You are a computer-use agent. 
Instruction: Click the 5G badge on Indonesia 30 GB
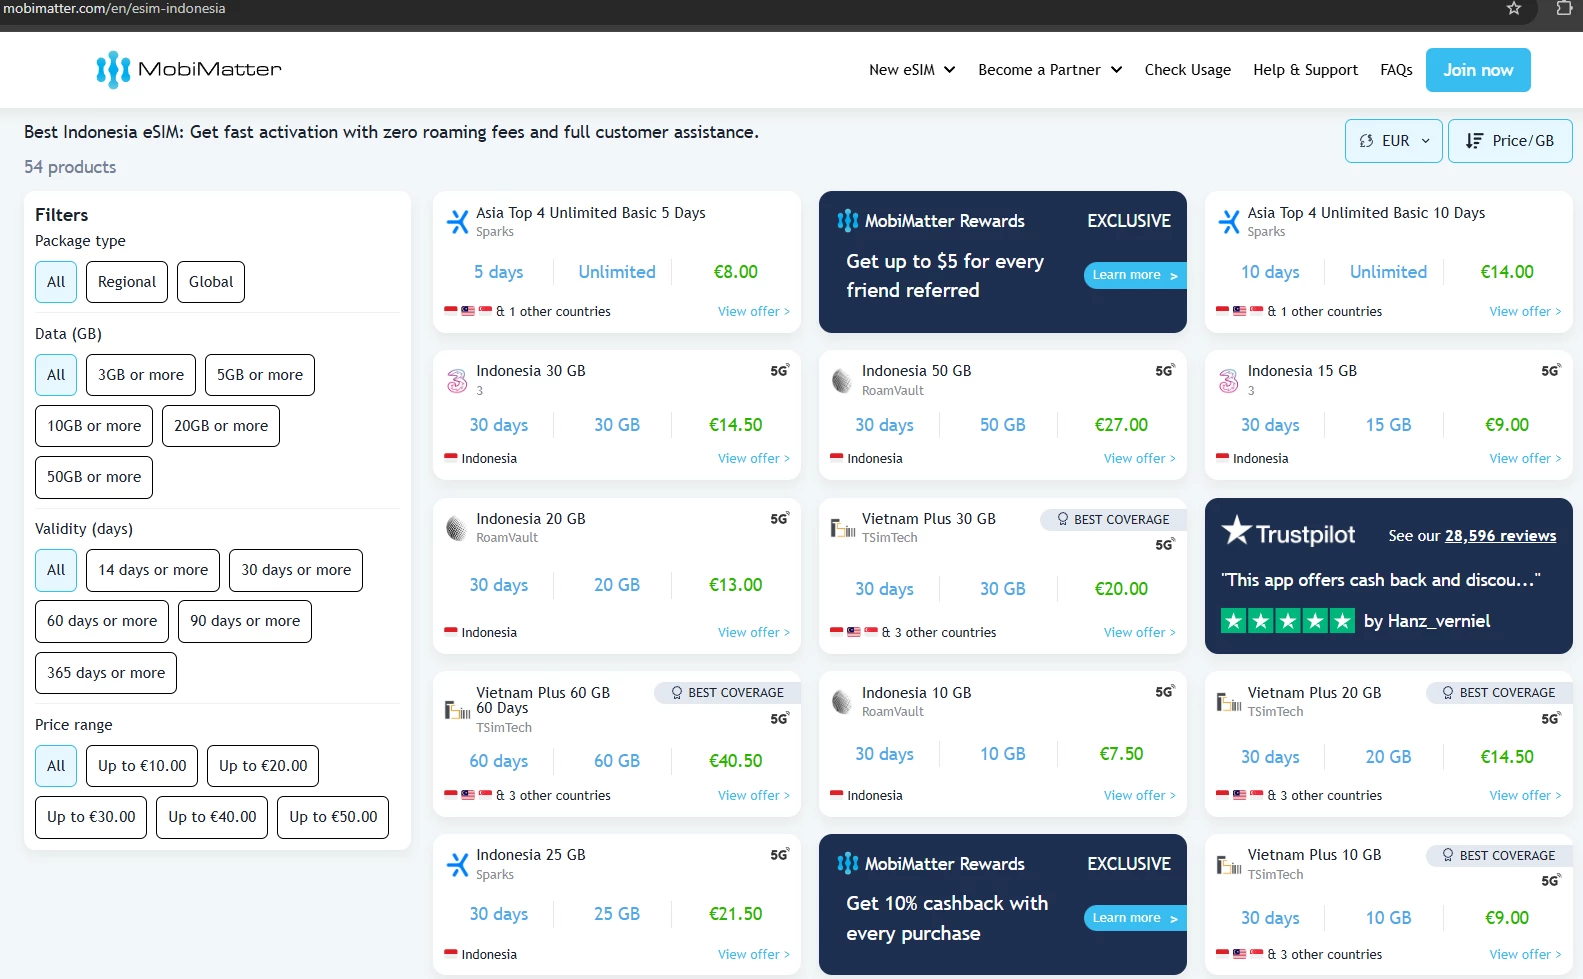(x=779, y=371)
